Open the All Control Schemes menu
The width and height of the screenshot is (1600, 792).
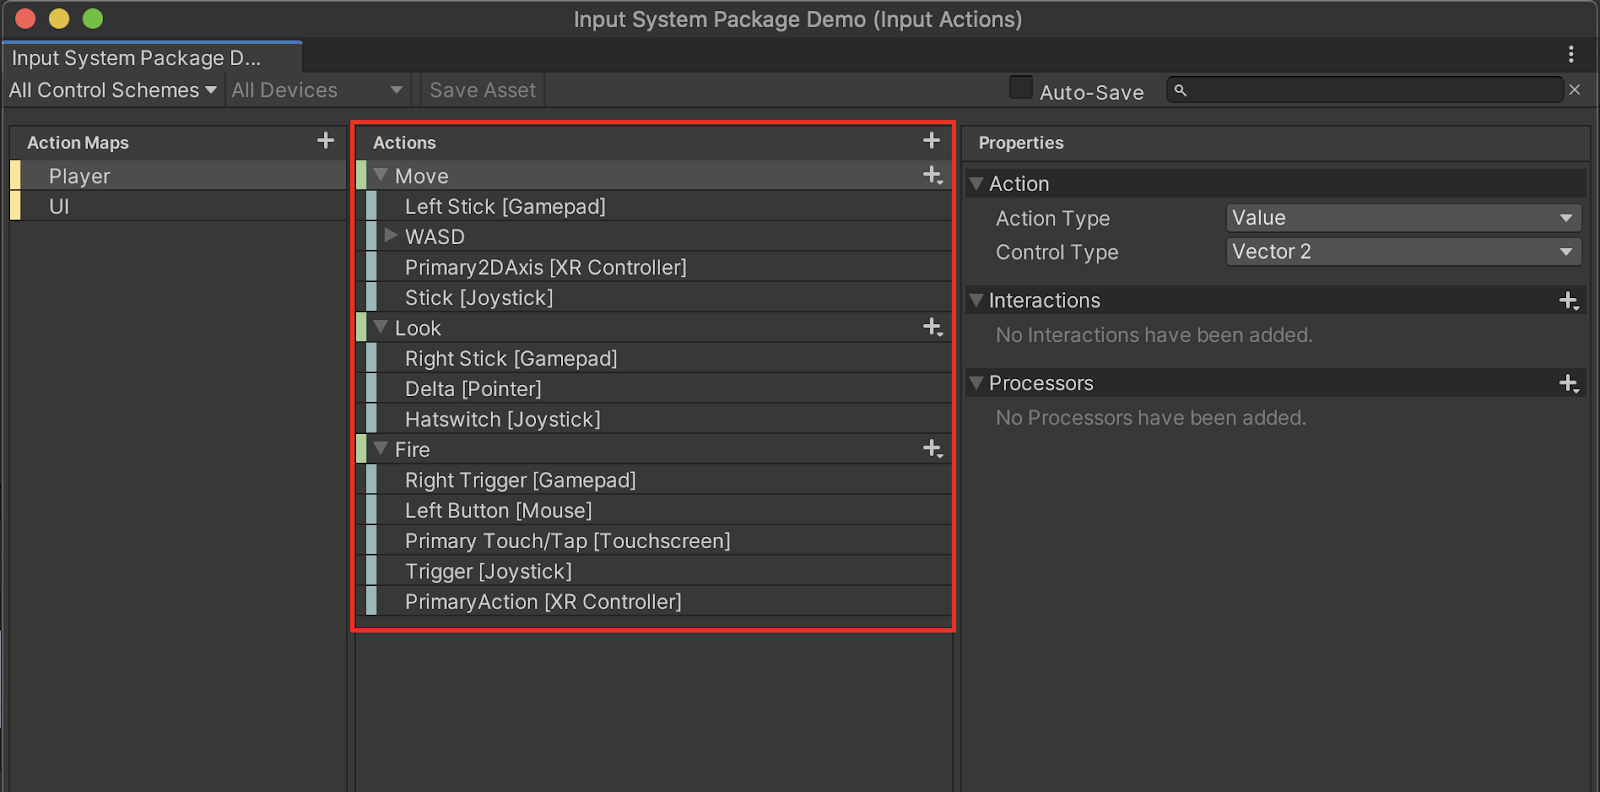click(112, 90)
